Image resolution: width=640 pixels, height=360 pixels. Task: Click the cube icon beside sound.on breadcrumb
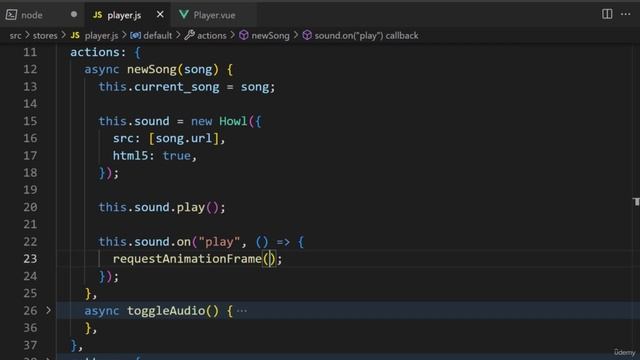coord(307,36)
